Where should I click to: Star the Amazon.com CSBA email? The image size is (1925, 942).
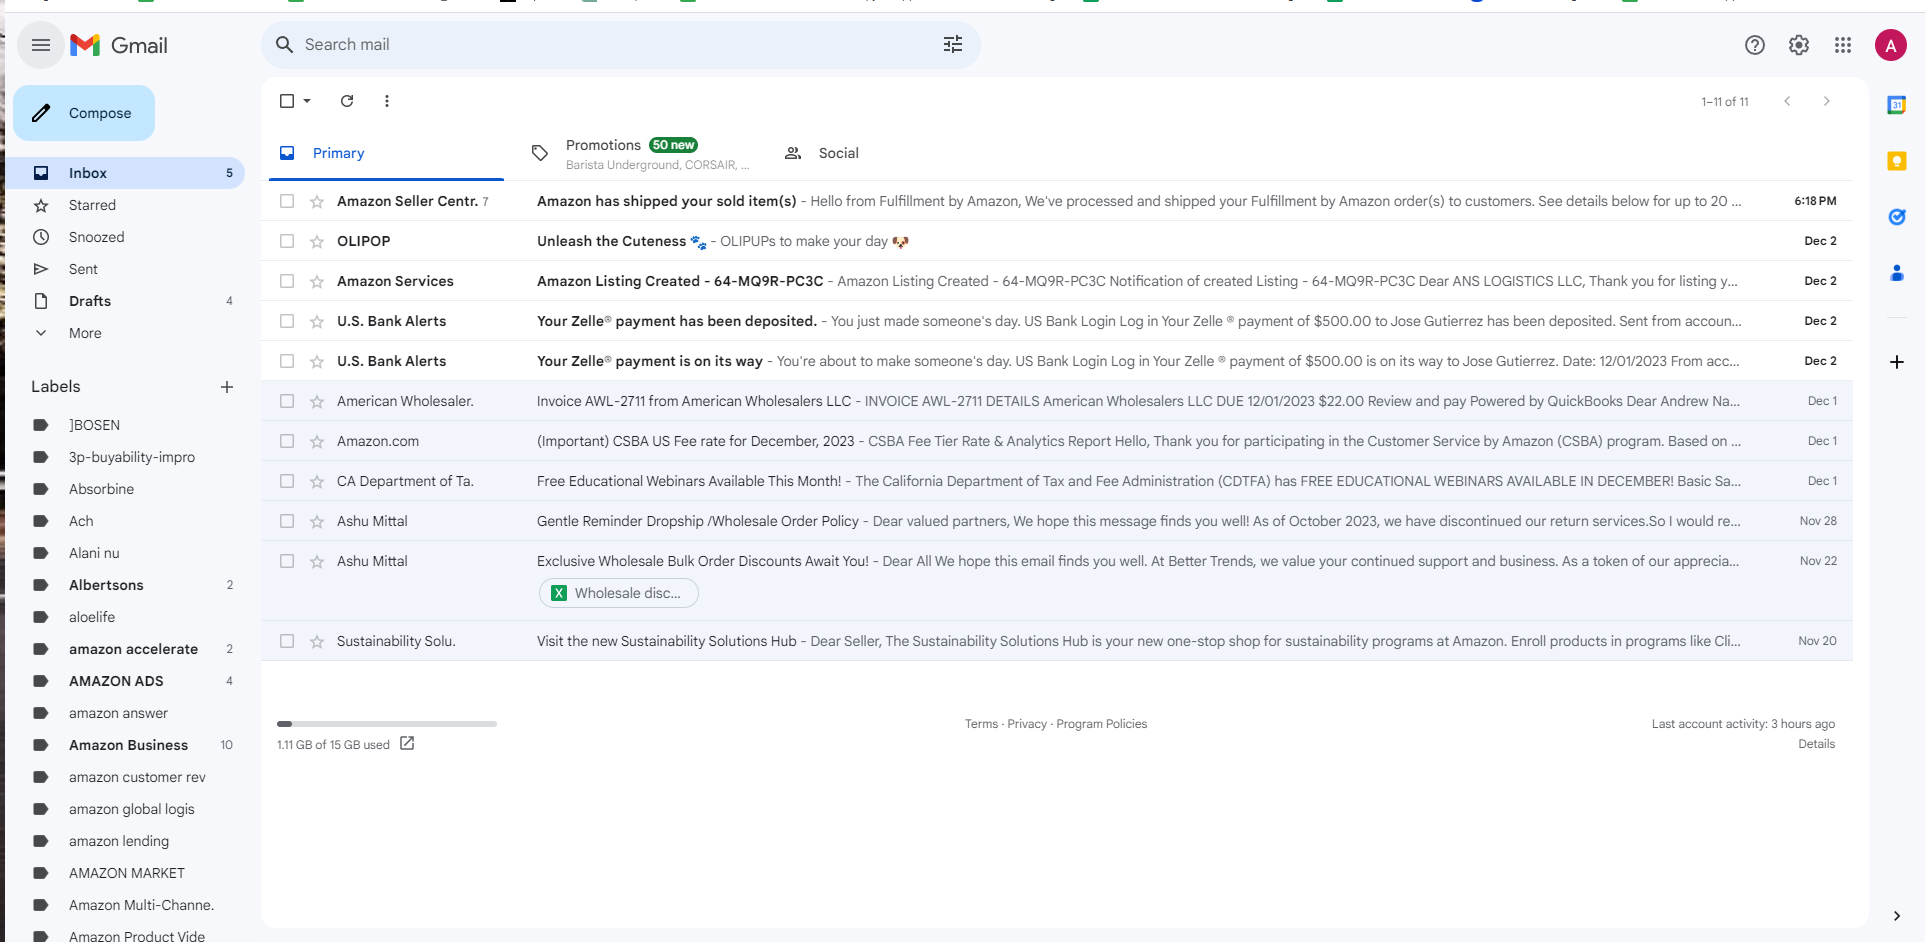pyautogui.click(x=317, y=441)
